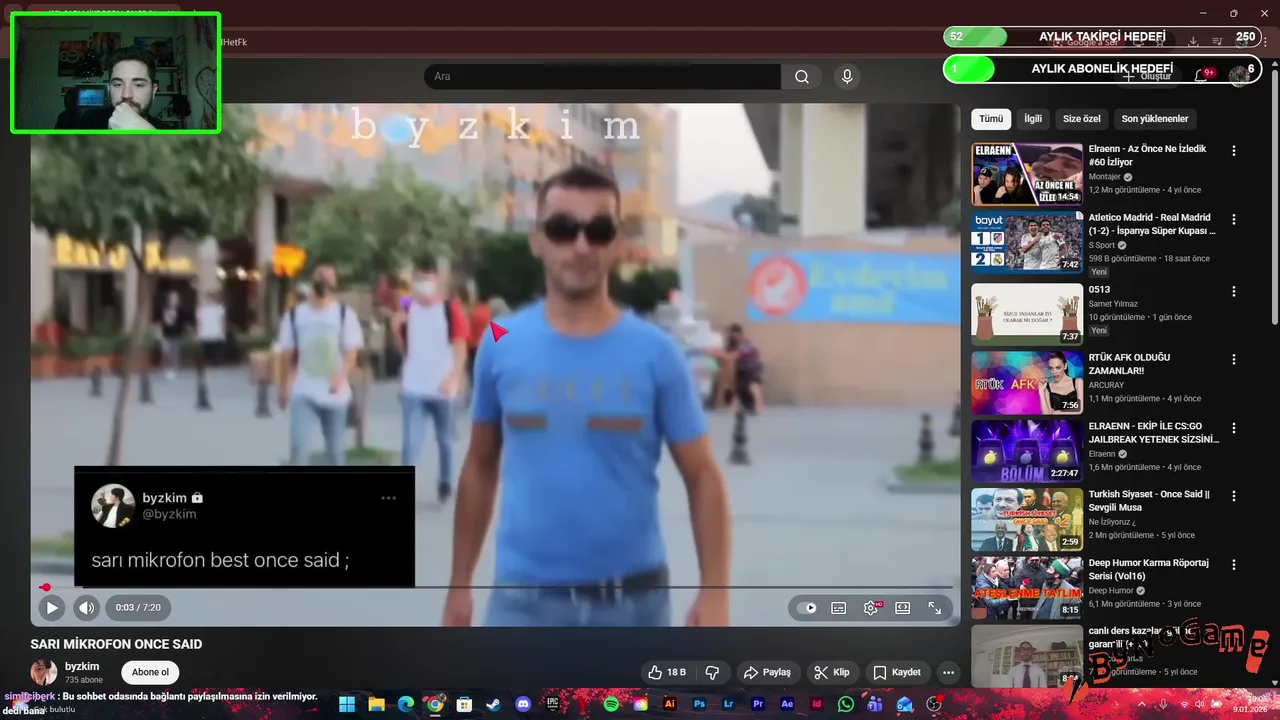Open options for Atletico Madrid video
This screenshot has width=1280, height=720.
[1234, 219]
